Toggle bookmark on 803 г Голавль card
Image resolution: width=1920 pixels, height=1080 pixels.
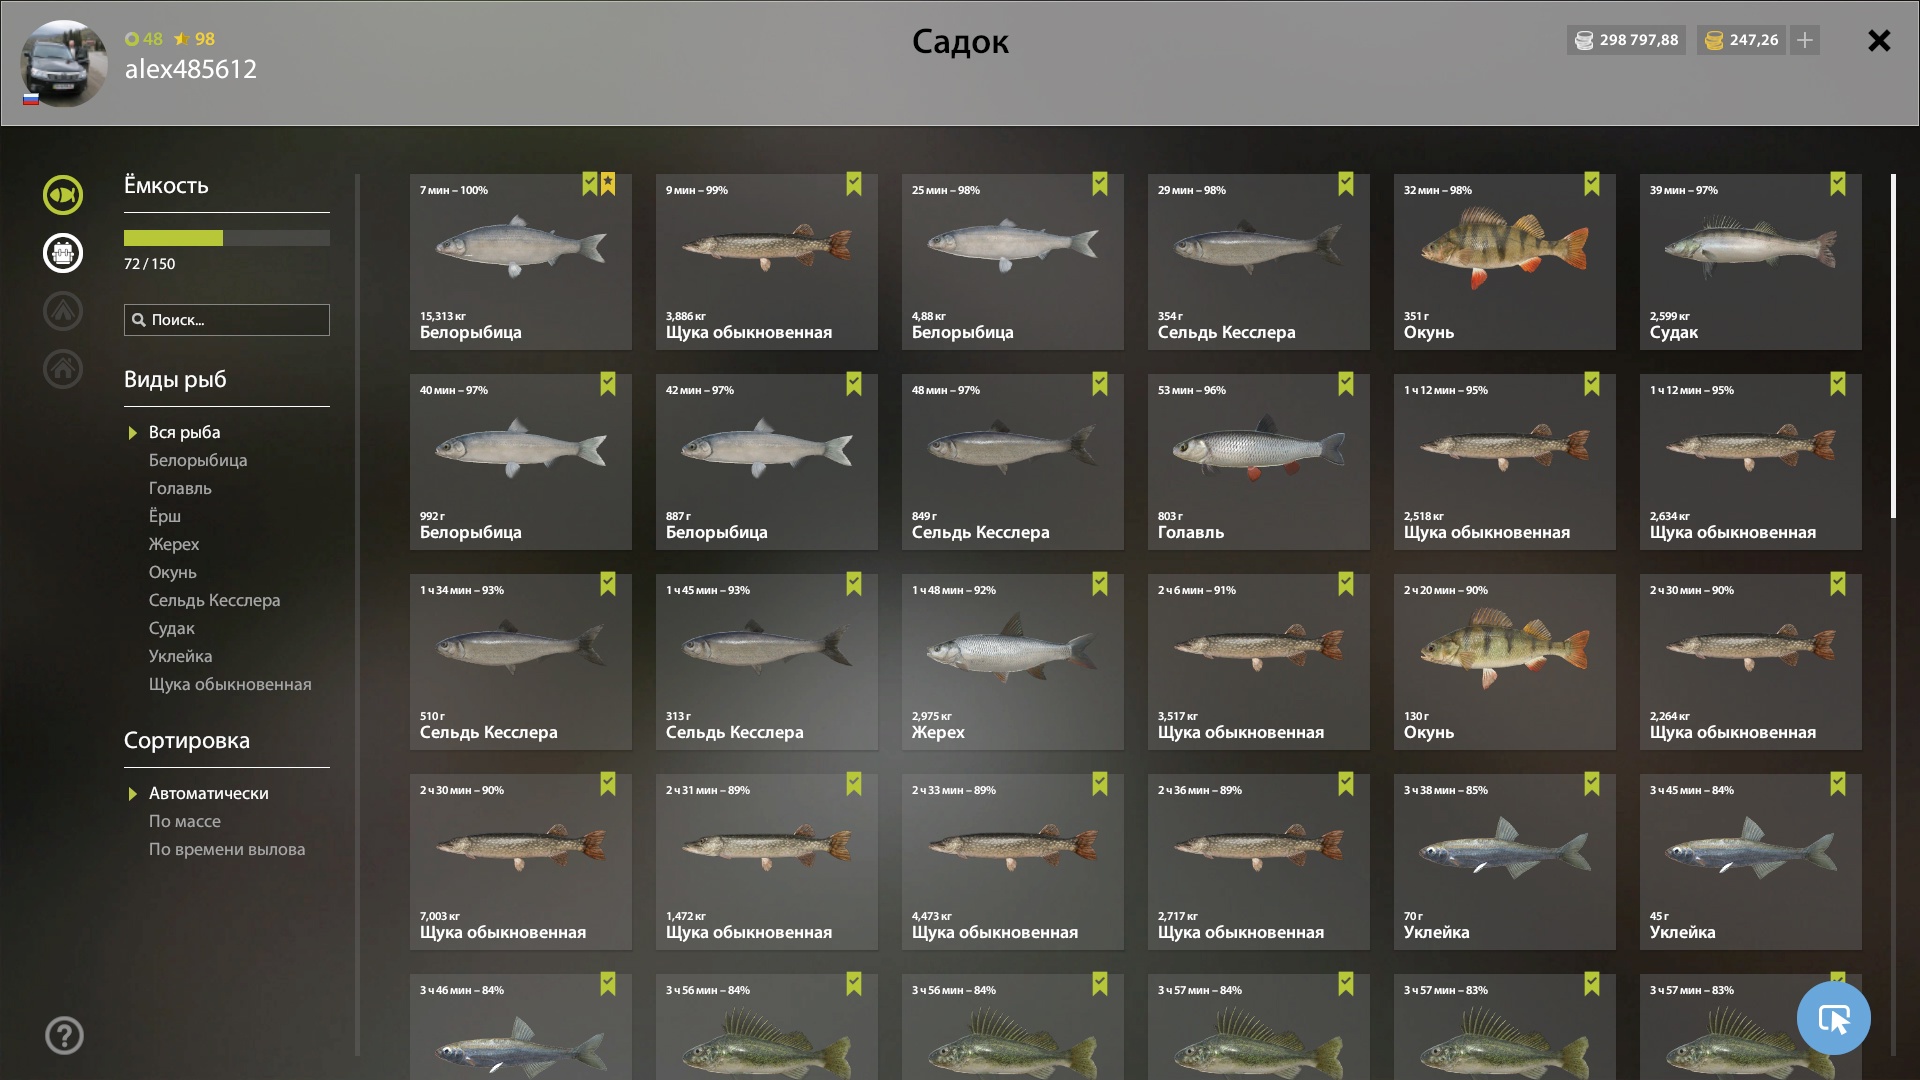pyautogui.click(x=1346, y=384)
